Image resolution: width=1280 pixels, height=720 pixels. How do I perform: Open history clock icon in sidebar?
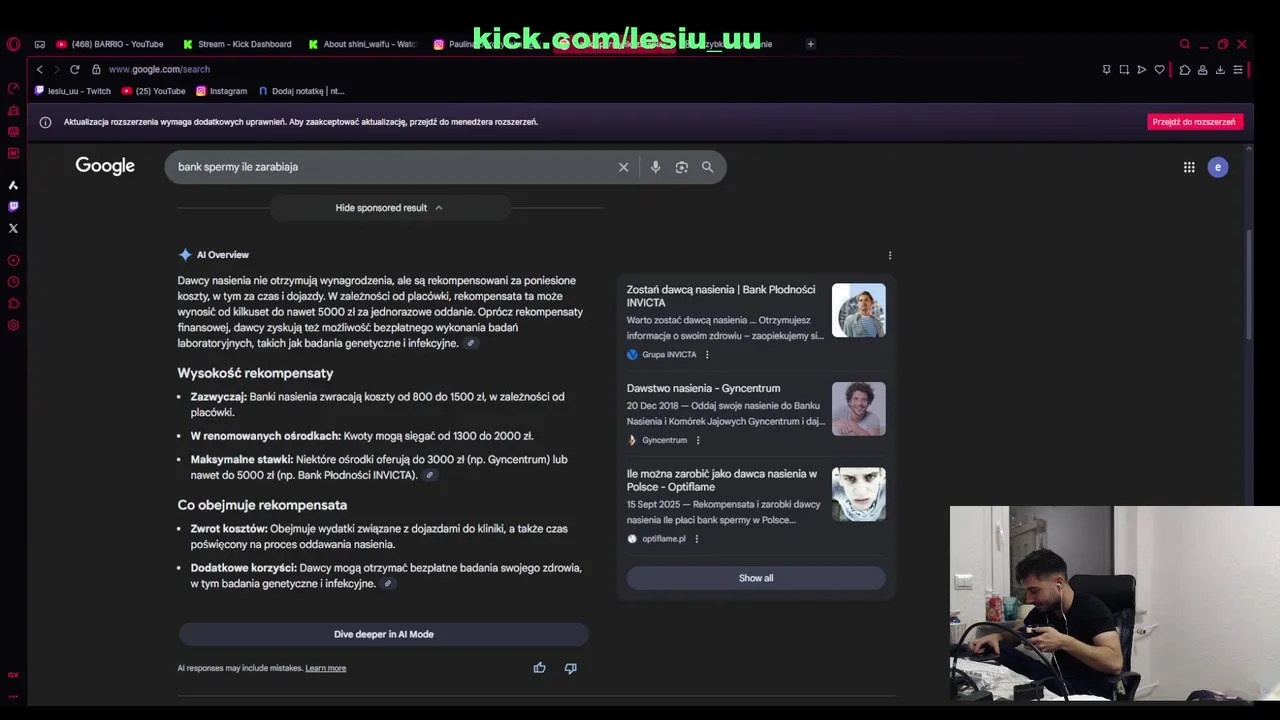point(13,282)
